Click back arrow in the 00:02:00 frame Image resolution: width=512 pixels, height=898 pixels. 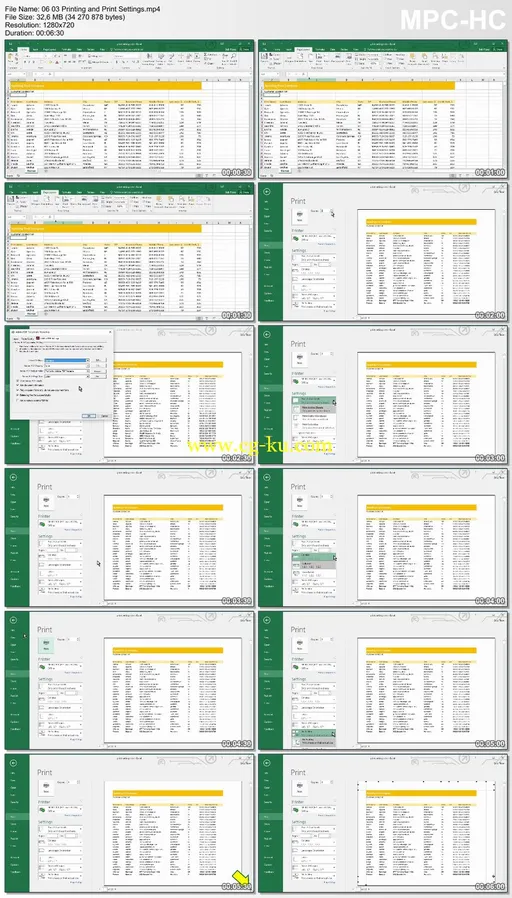[266, 191]
